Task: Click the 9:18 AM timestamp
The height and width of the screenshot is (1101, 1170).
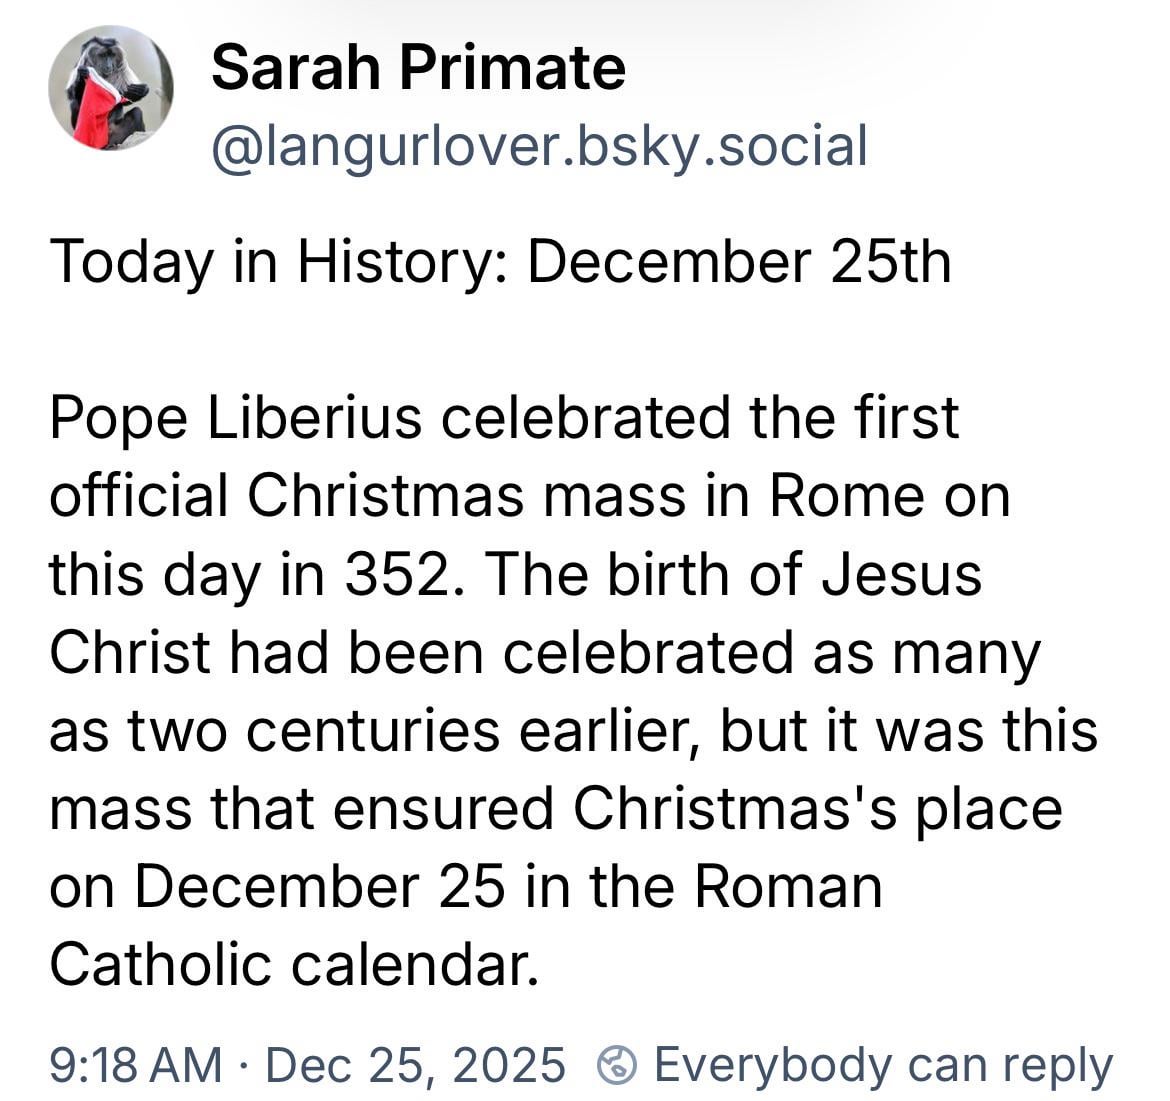Action: point(135,1065)
